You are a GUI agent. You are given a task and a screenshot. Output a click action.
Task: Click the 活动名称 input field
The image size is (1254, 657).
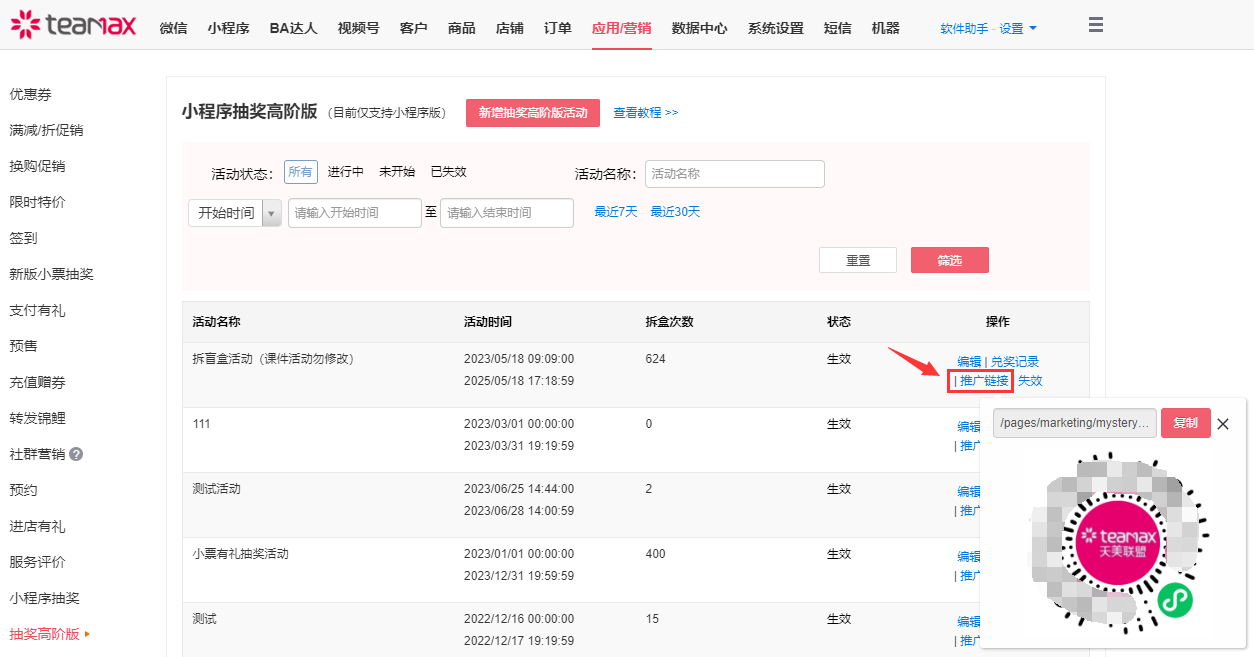[x=734, y=174]
